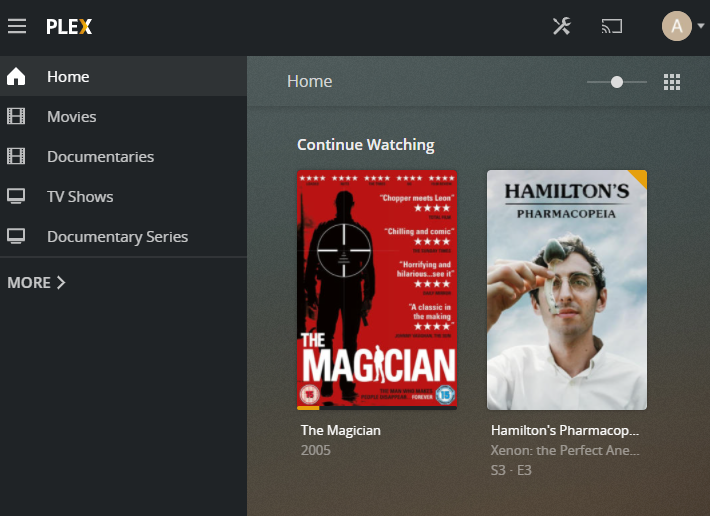
Task: Click the TV Shows monitor icon
Action: (16, 196)
